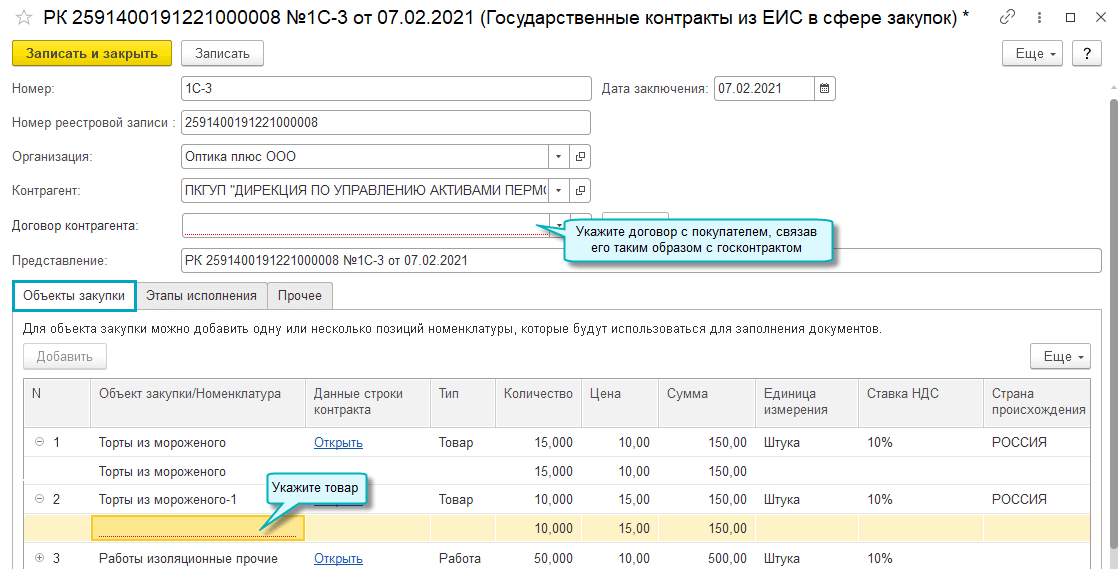
Task: Expand the Контрагент dropdown list
Action: coord(559,191)
